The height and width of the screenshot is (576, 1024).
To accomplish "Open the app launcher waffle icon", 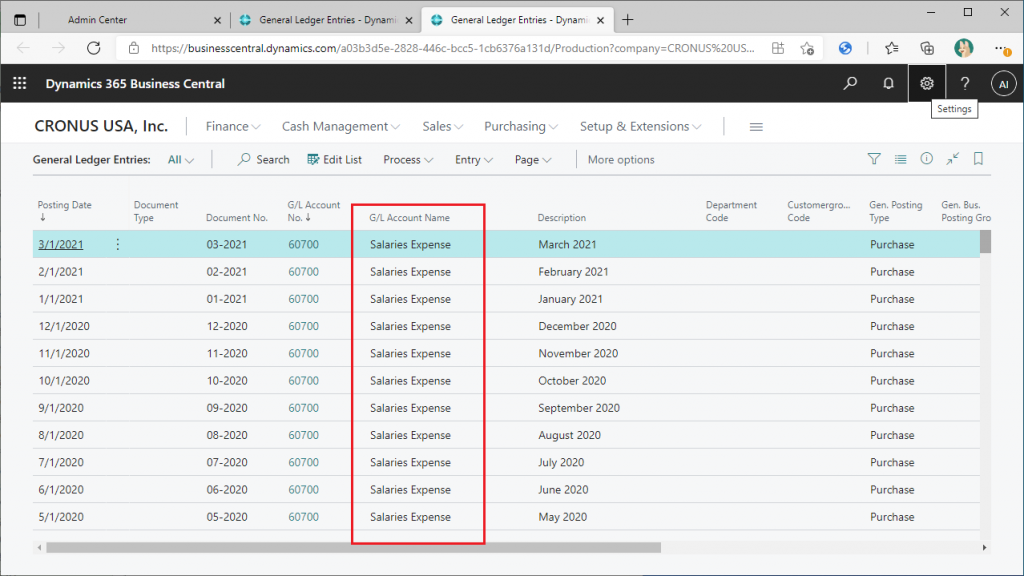I will click(20, 84).
